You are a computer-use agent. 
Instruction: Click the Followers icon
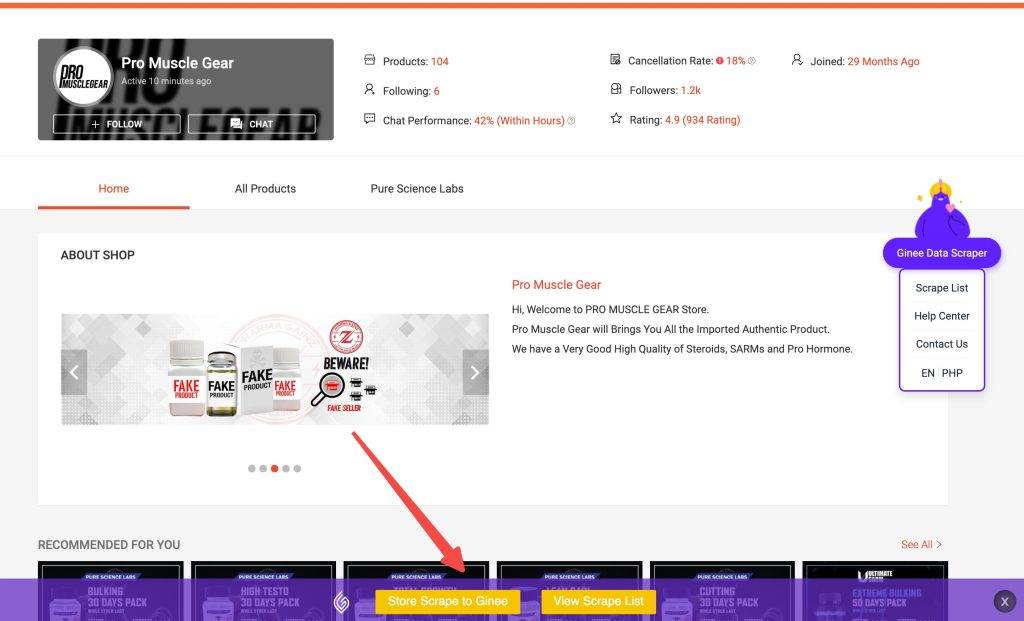616,89
